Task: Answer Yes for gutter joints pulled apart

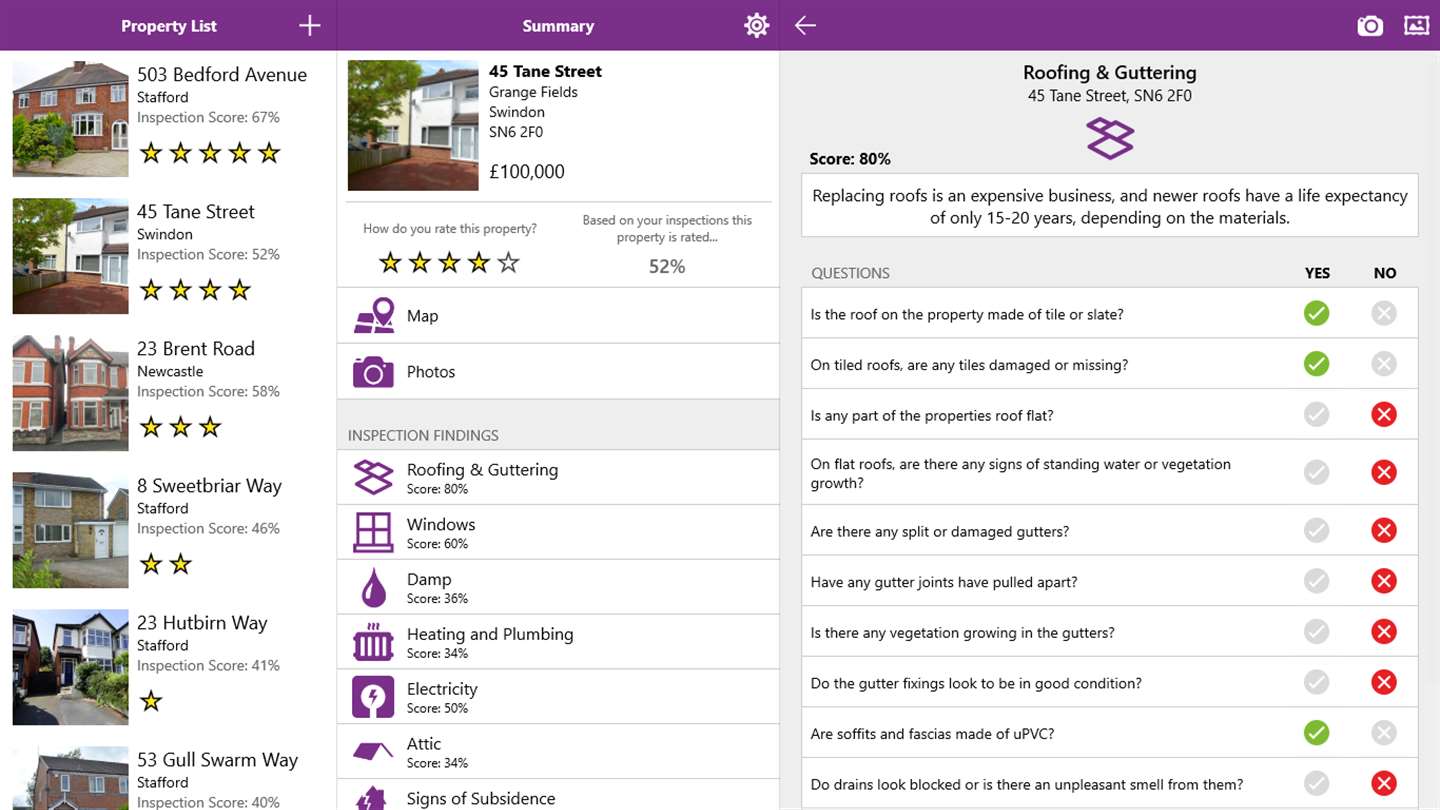Action: pyautogui.click(x=1316, y=581)
